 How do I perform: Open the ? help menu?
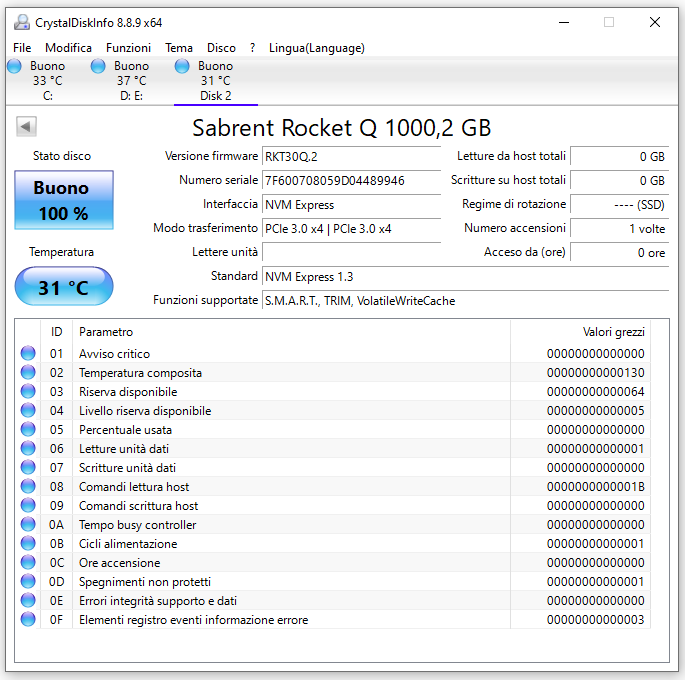253,48
